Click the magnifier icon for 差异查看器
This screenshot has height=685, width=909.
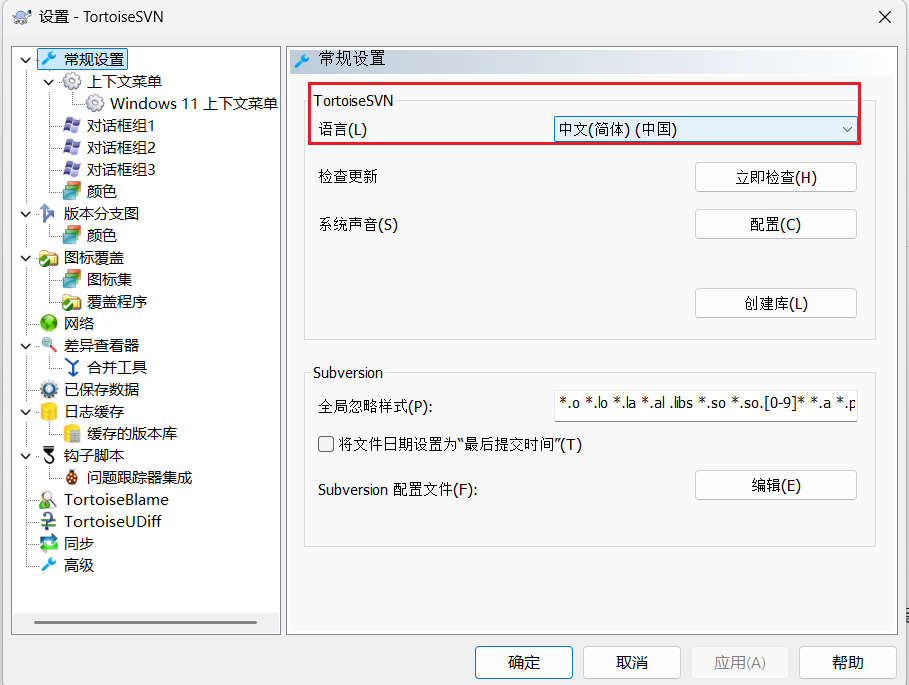point(49,345)
